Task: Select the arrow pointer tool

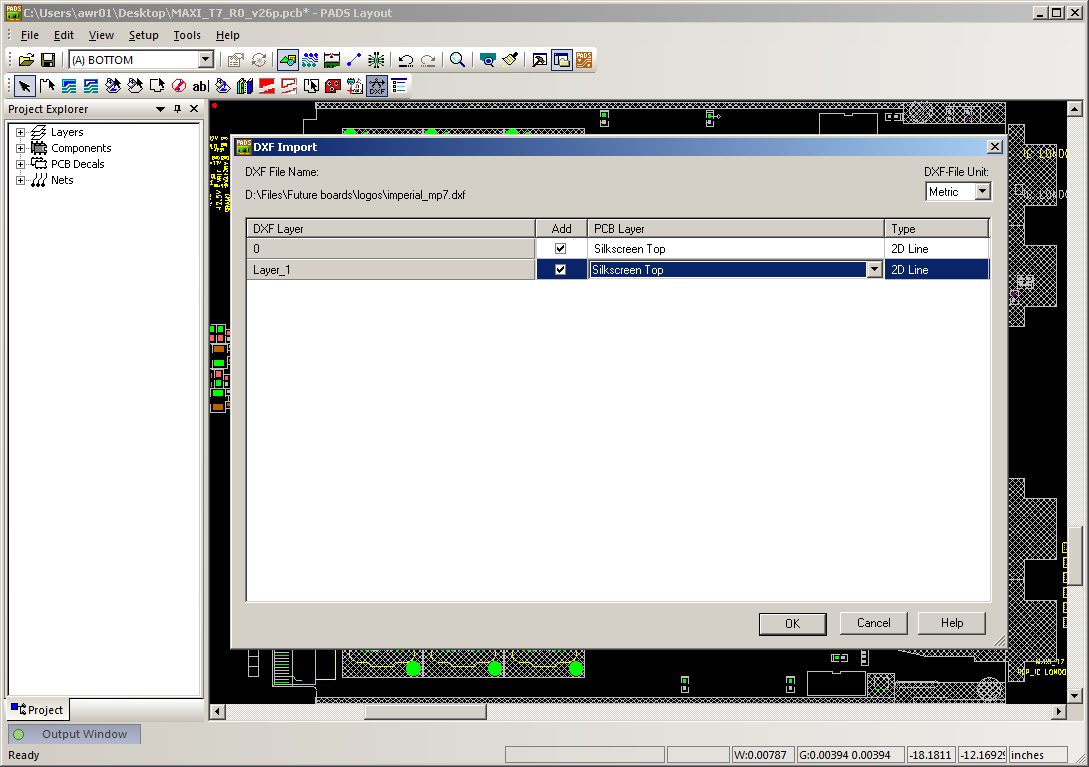Action: pos(24,86)
